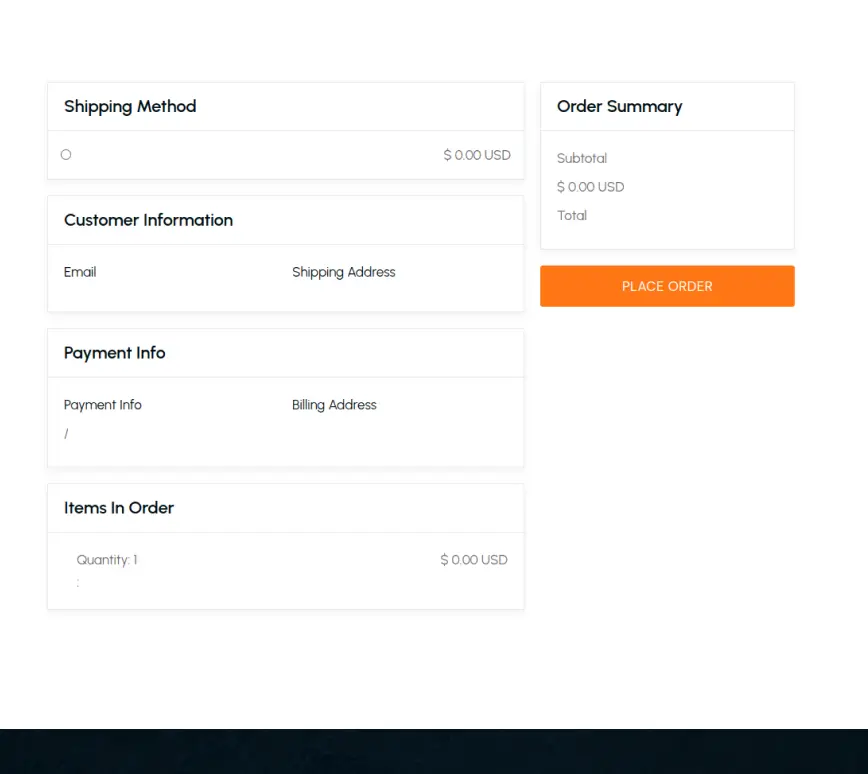Select the Billing Address label

(334, 404)
